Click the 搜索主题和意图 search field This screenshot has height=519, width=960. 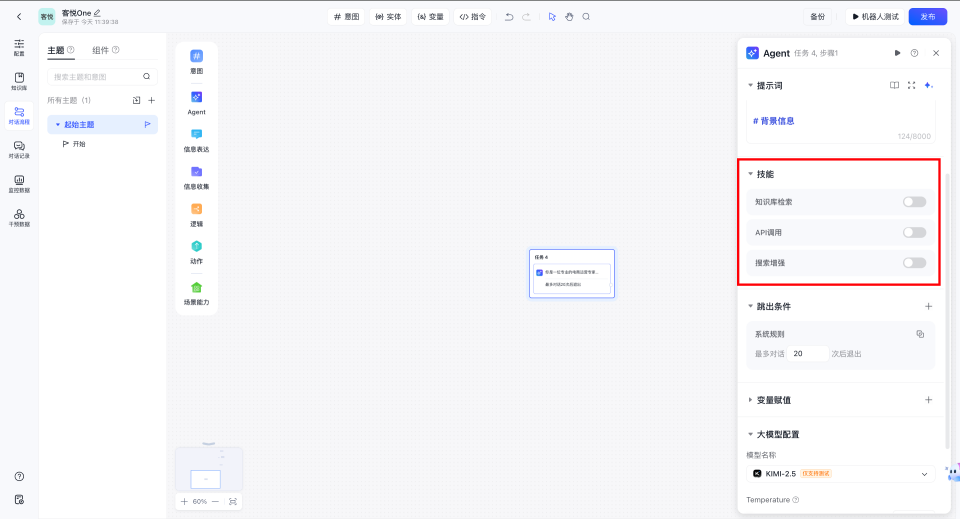click(x=102, y=77)
